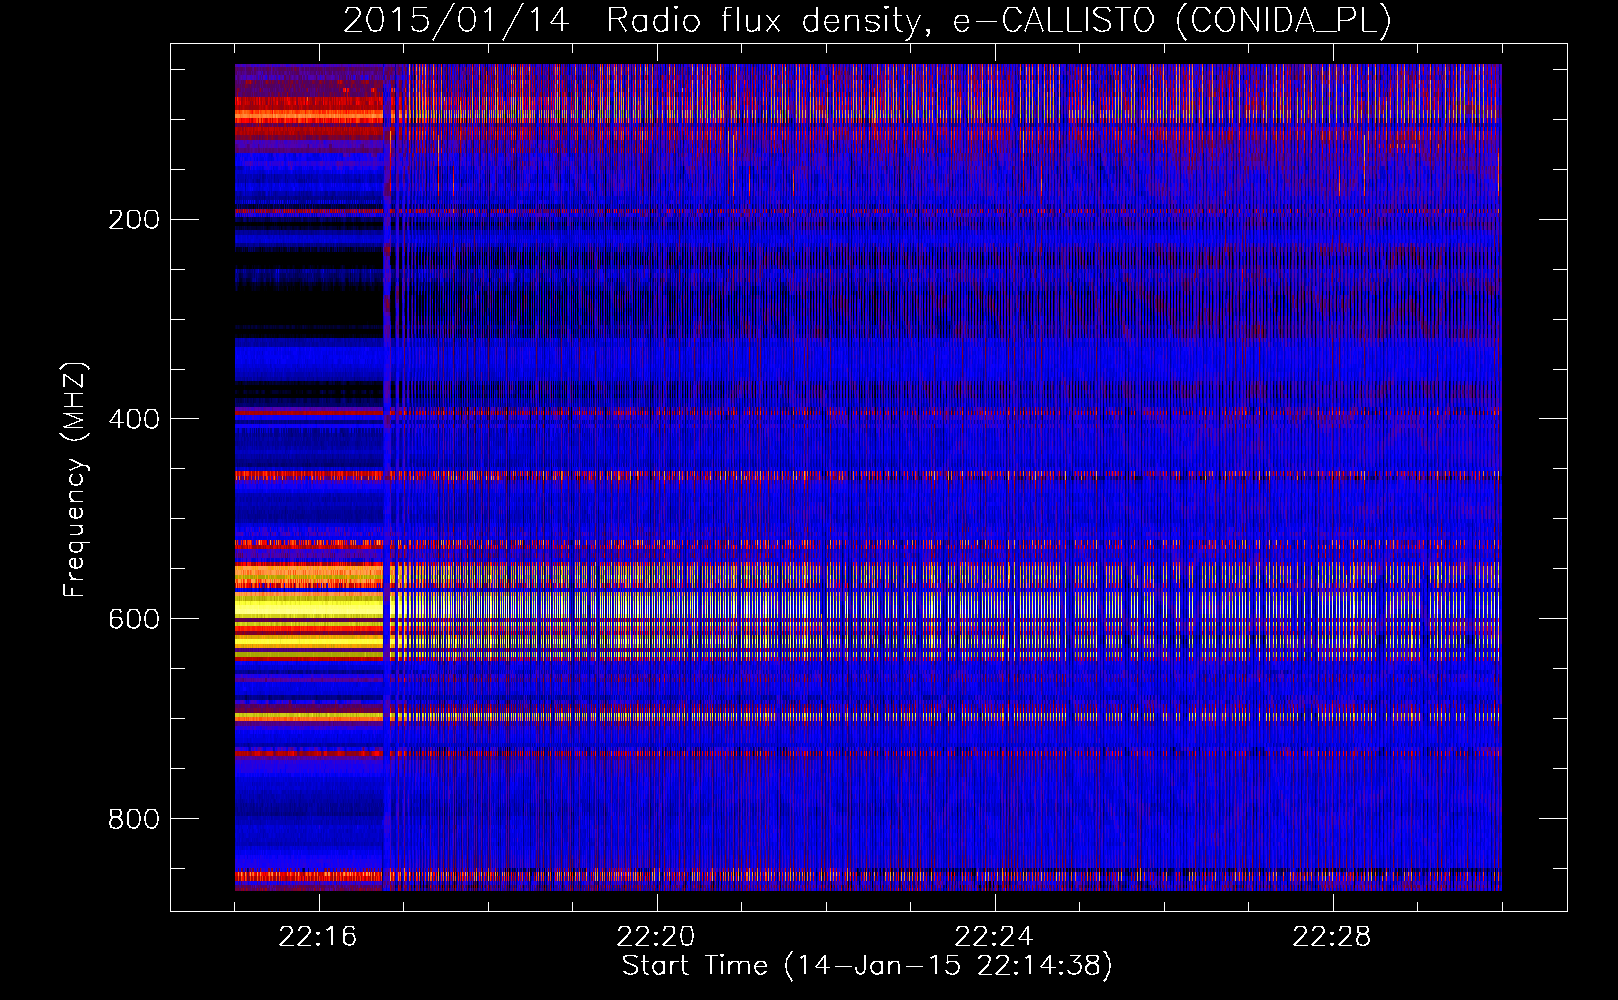This screenshot has height=1000, width=1618.
Task: Click the 400 frequency tick label
Action: pyautogui.click(x=134, y=419)
